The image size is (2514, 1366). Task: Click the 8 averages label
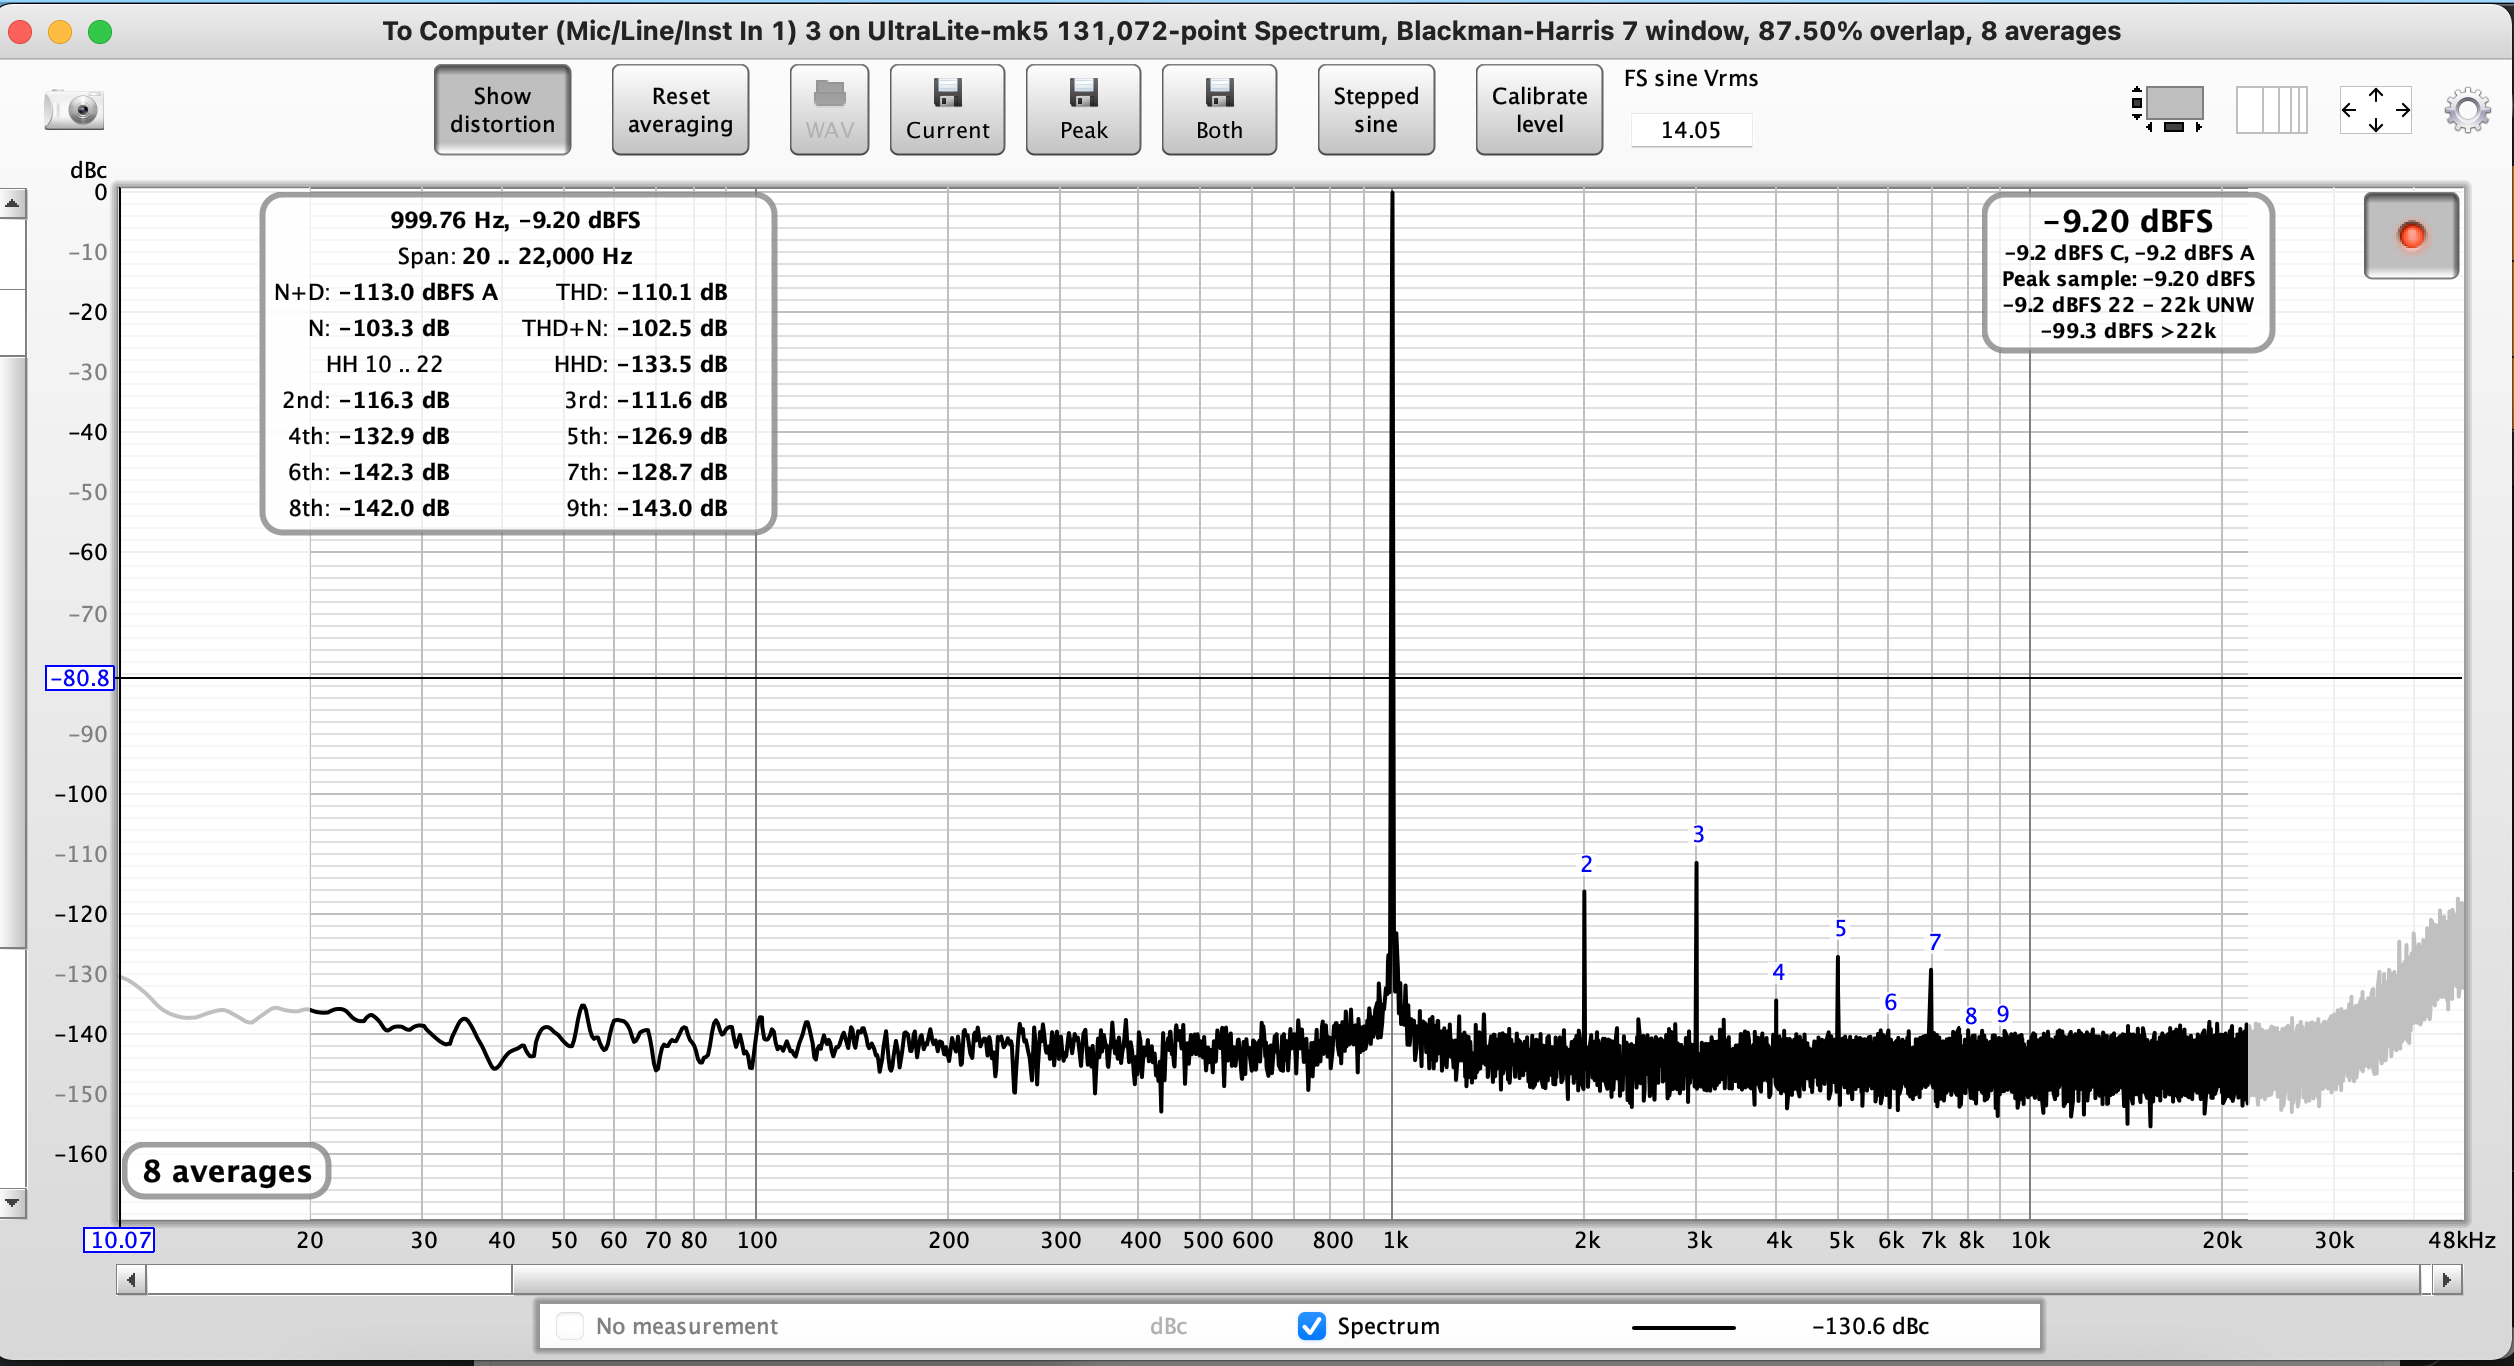(x=227, y=1171)
